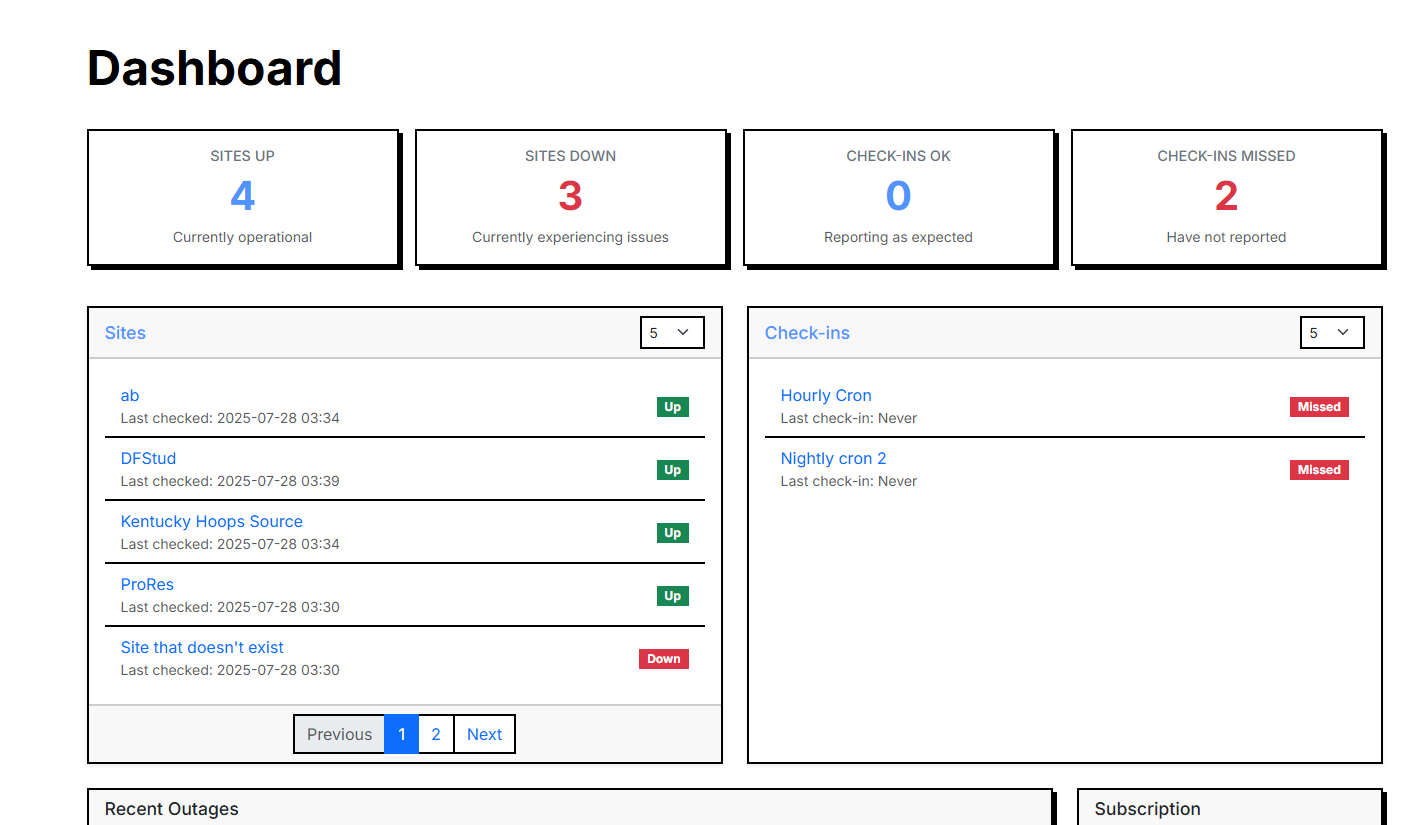Click the Sites Up stat card
This screenshot has height=825, width=1421.
(243, 197)
